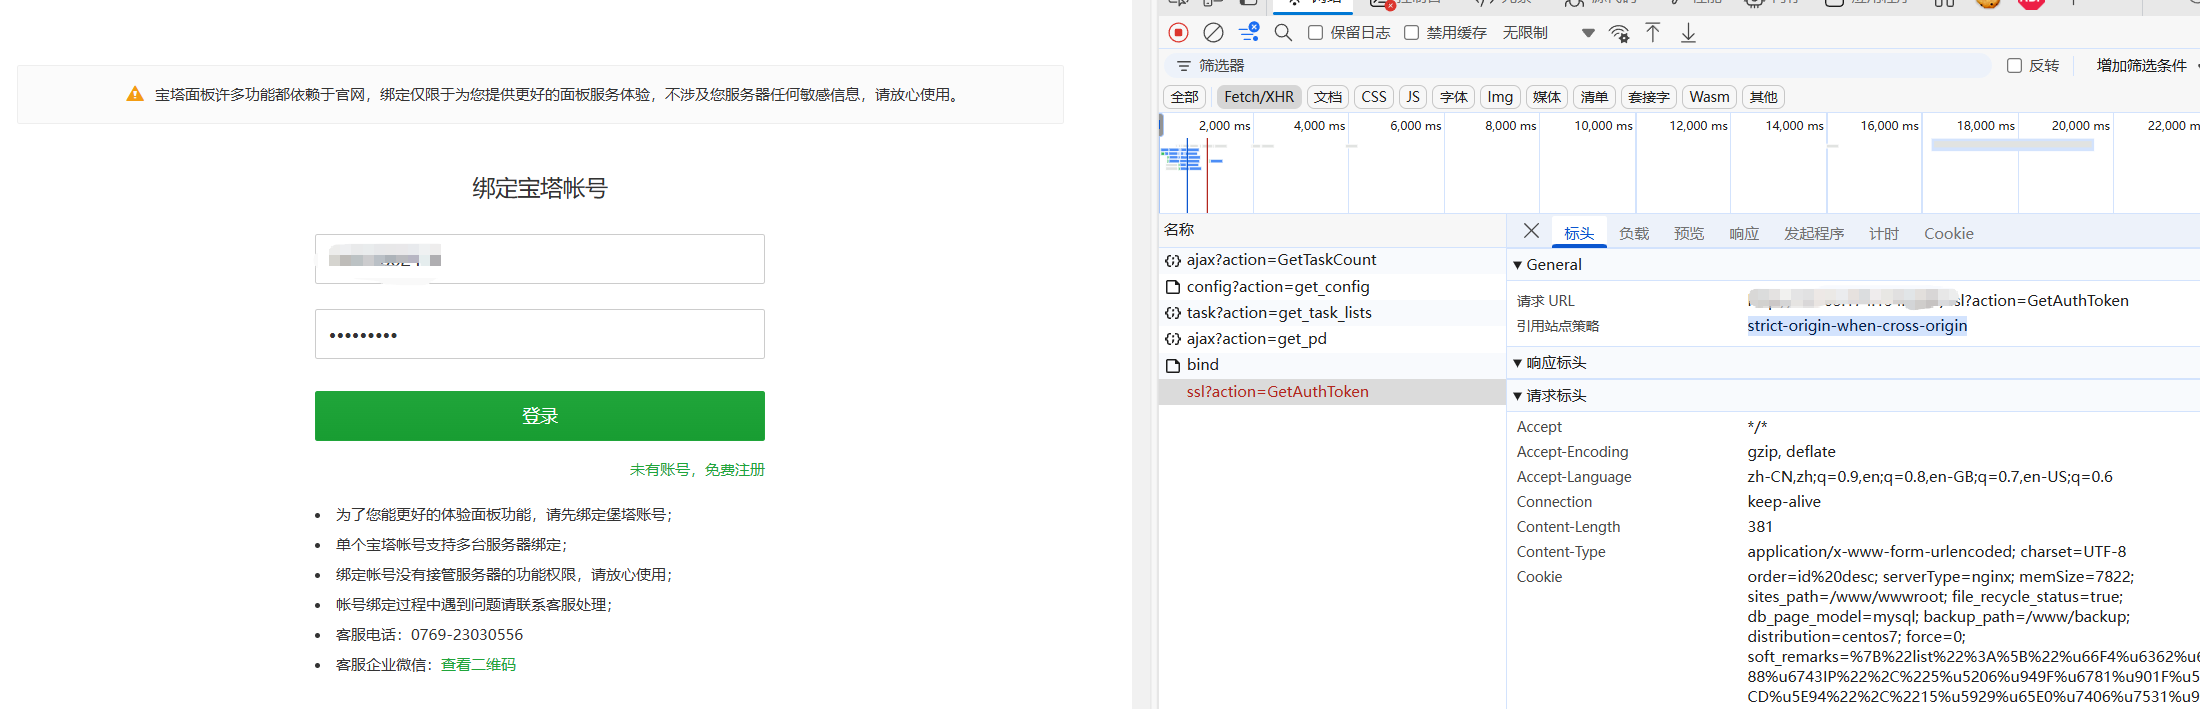Viewport: 2200px width, 709px height.
Task: Click the Accept-Language header value
Action: (x=1930, y=477)
